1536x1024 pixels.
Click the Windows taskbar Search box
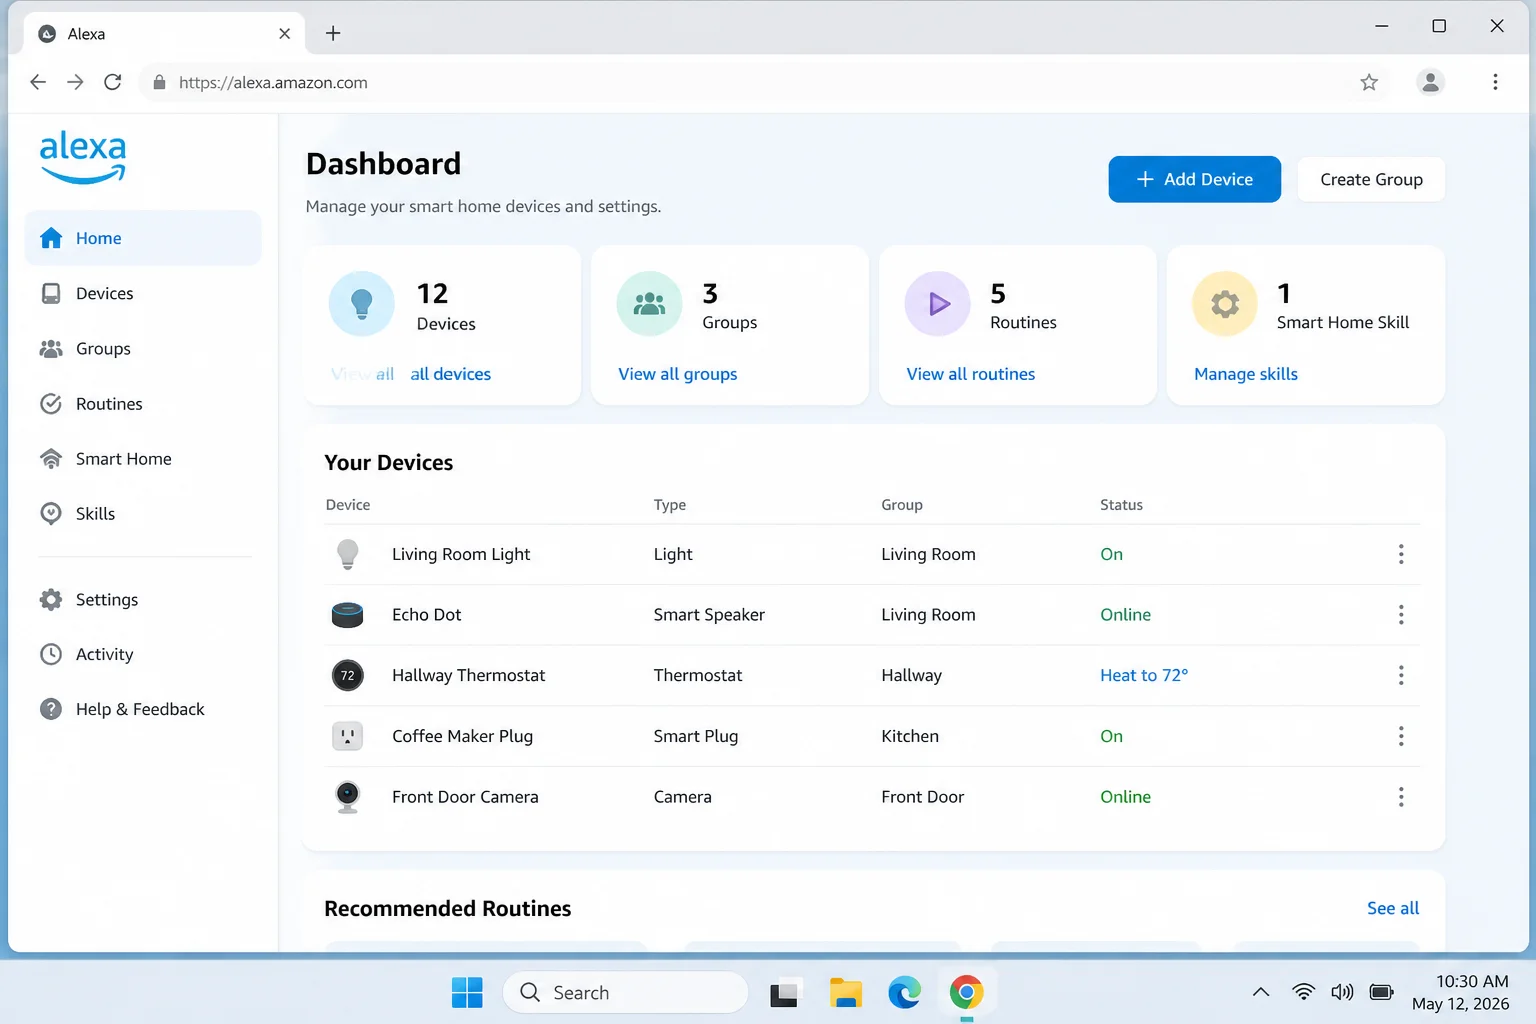point(626,992)
